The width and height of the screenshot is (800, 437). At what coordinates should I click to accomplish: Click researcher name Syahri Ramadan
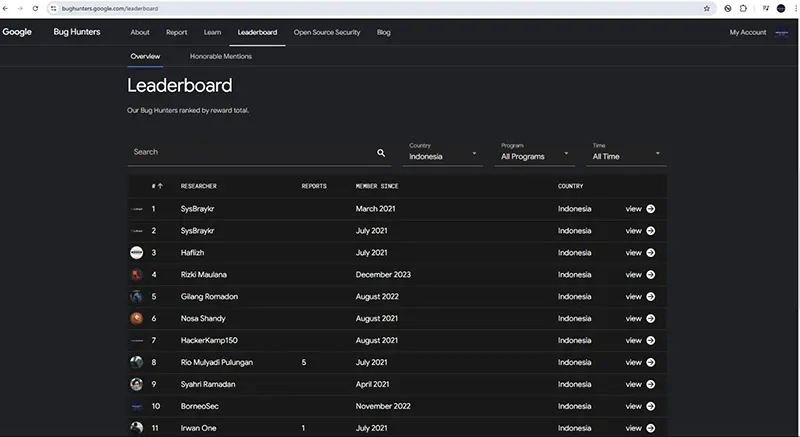click(208, 384)
